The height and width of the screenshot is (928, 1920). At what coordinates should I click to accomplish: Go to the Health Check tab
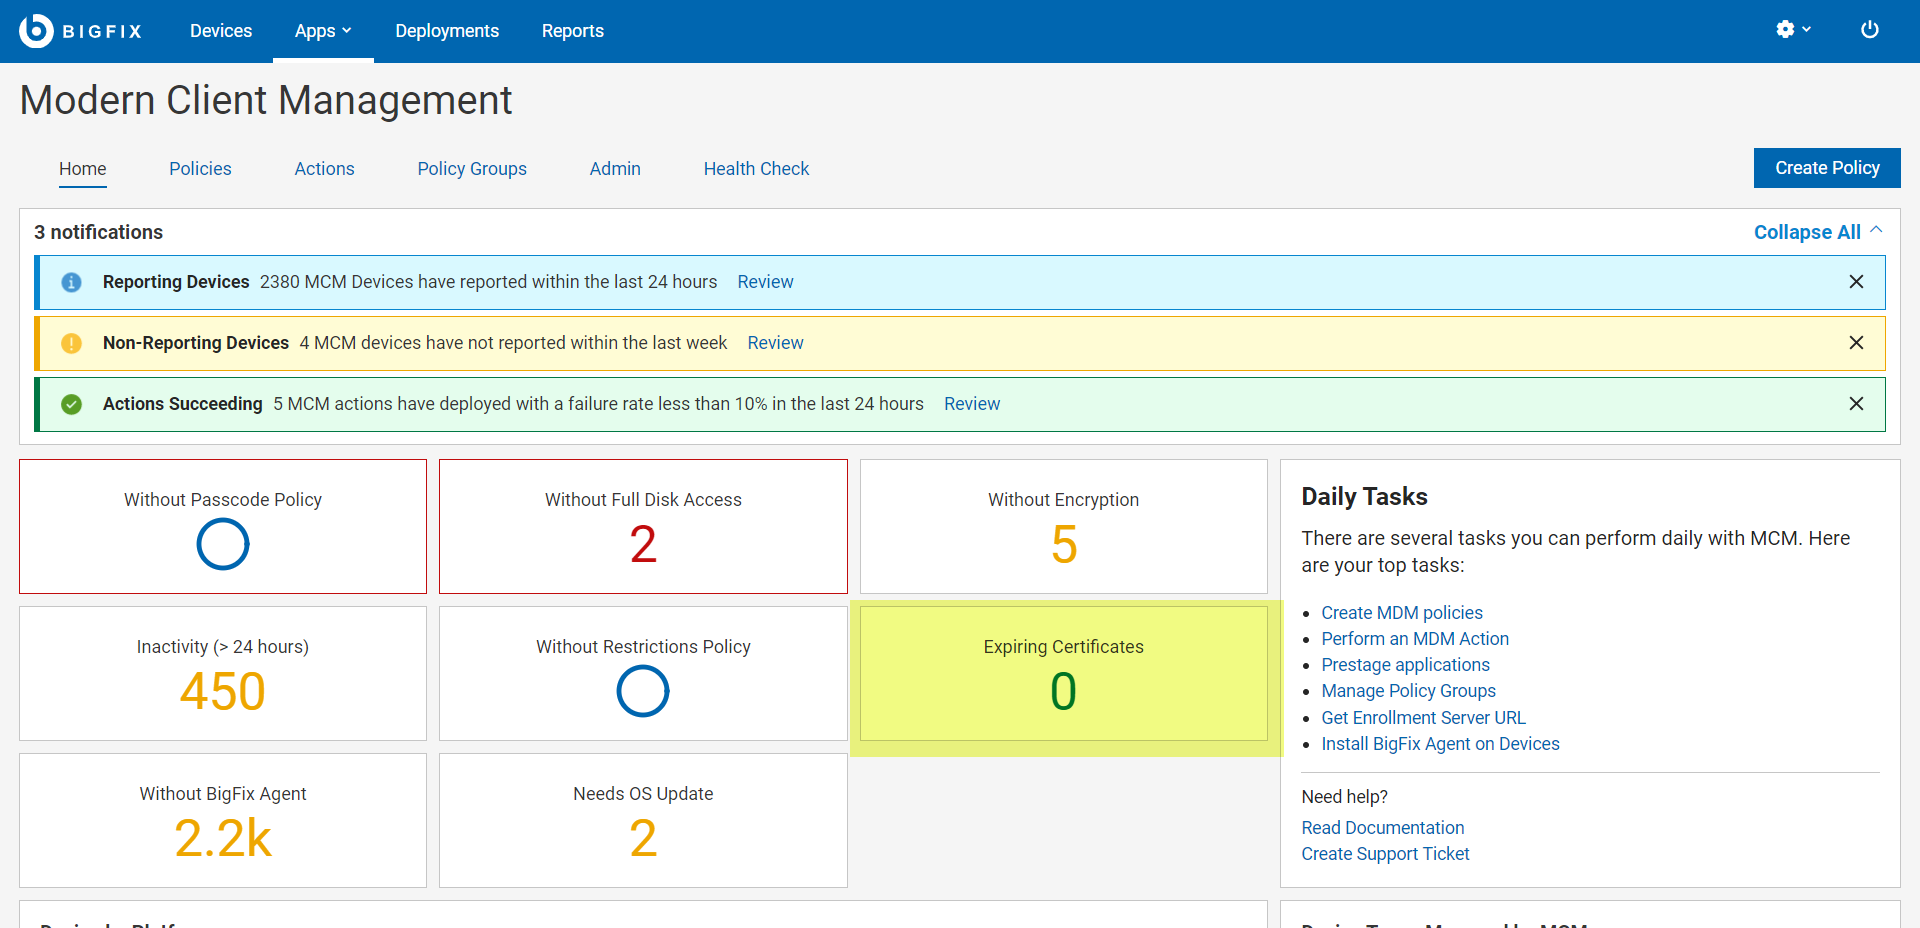click(x=756, y=169)
